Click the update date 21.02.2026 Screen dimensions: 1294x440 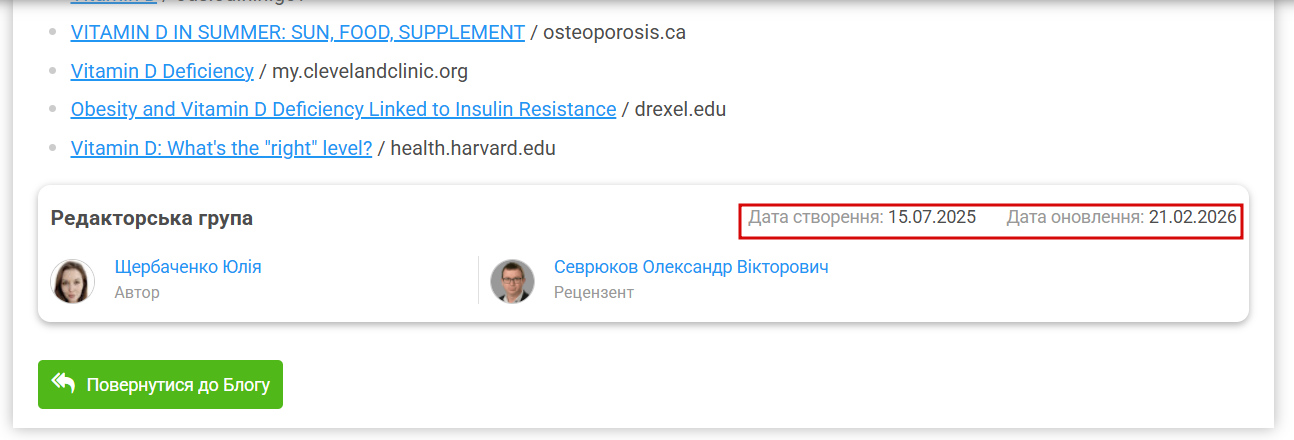[x=1192, y=217]
